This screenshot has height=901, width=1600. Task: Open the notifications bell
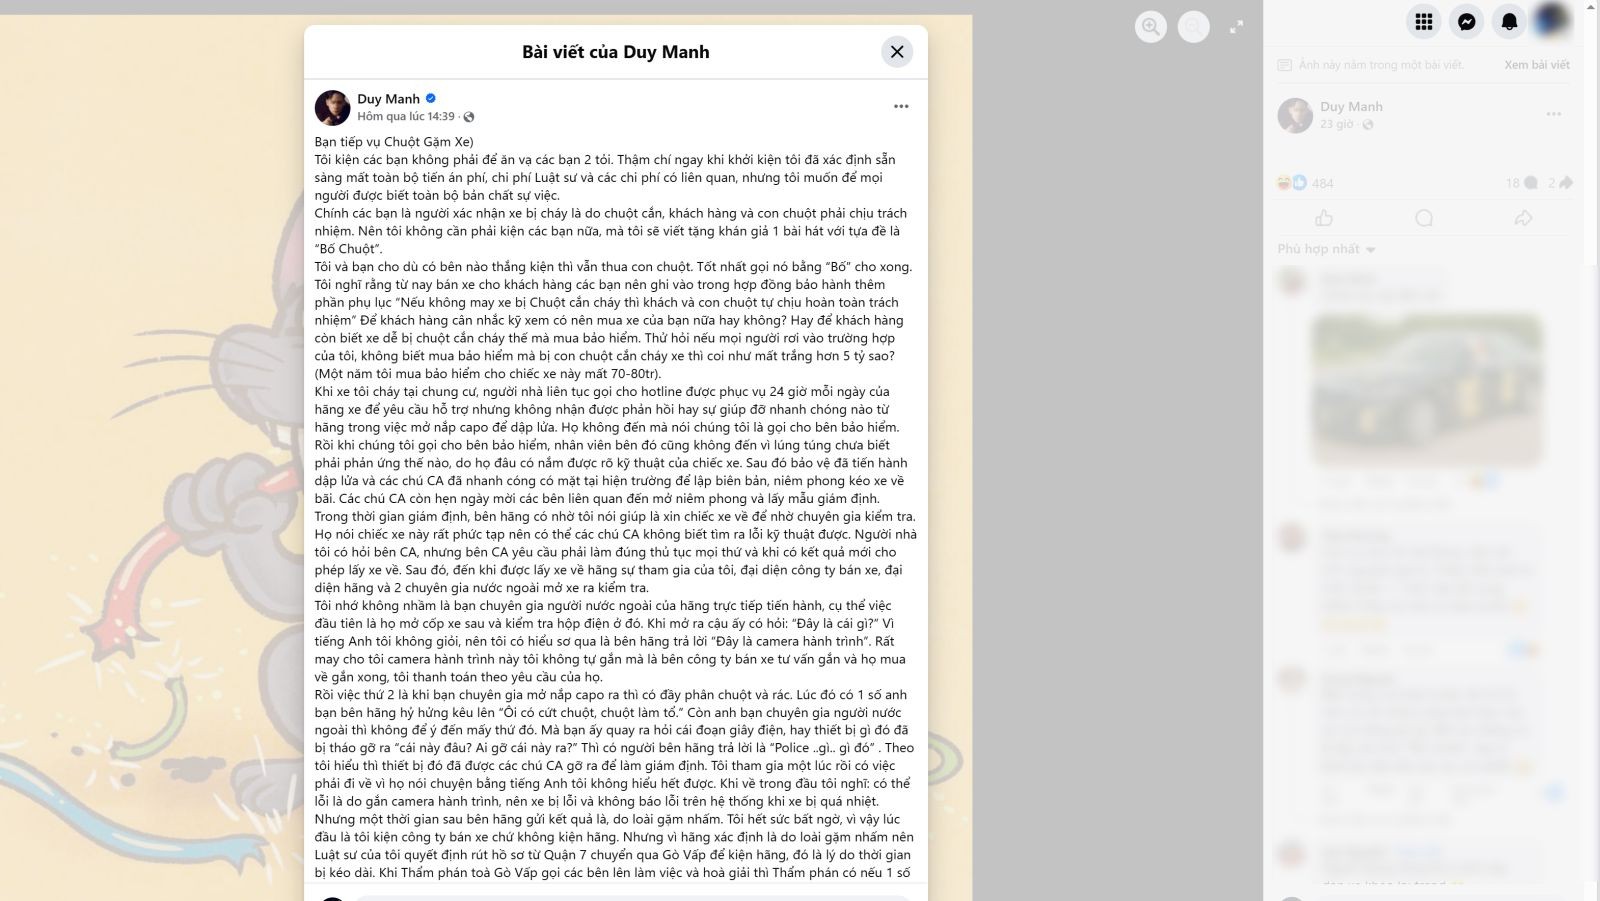[x=1510, y=21]
